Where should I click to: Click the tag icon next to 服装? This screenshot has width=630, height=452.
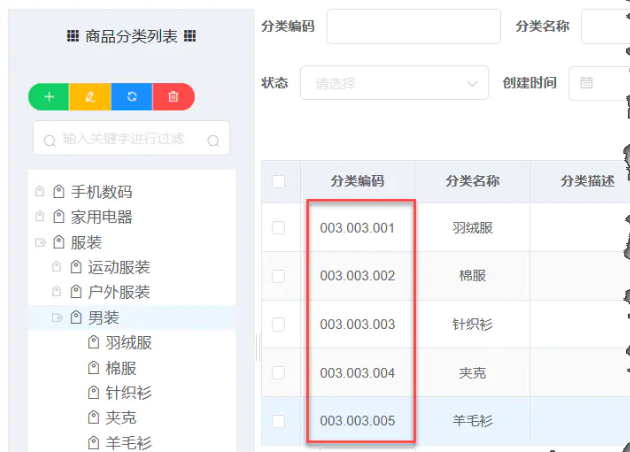click(x=59, y=242)
